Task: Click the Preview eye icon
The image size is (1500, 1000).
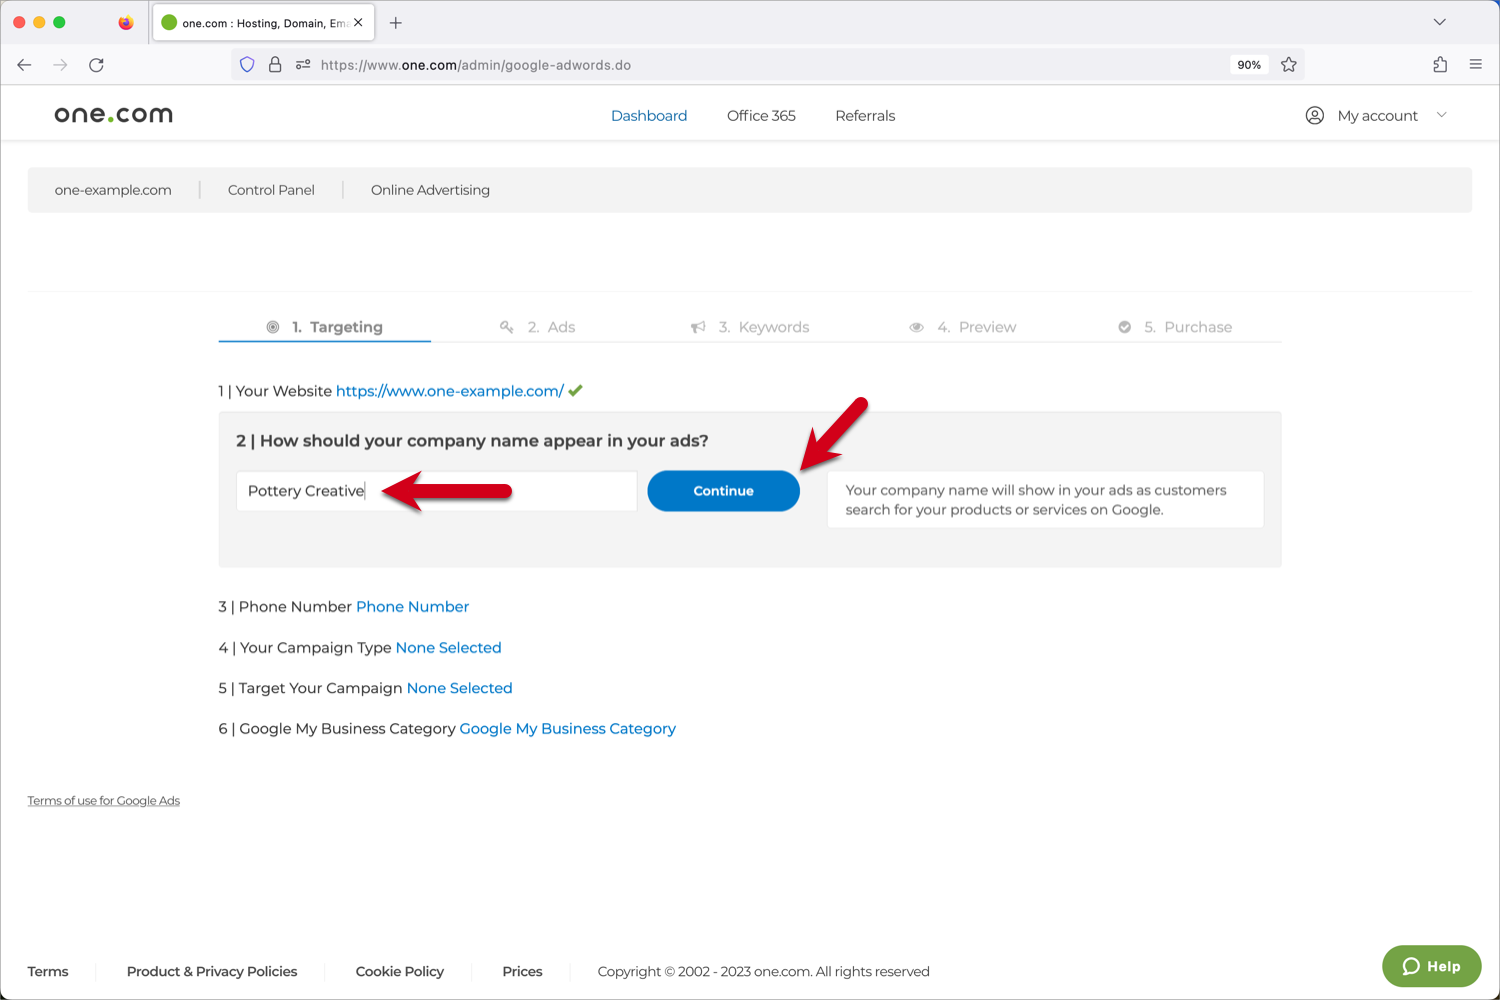Action: click(916, 326)
